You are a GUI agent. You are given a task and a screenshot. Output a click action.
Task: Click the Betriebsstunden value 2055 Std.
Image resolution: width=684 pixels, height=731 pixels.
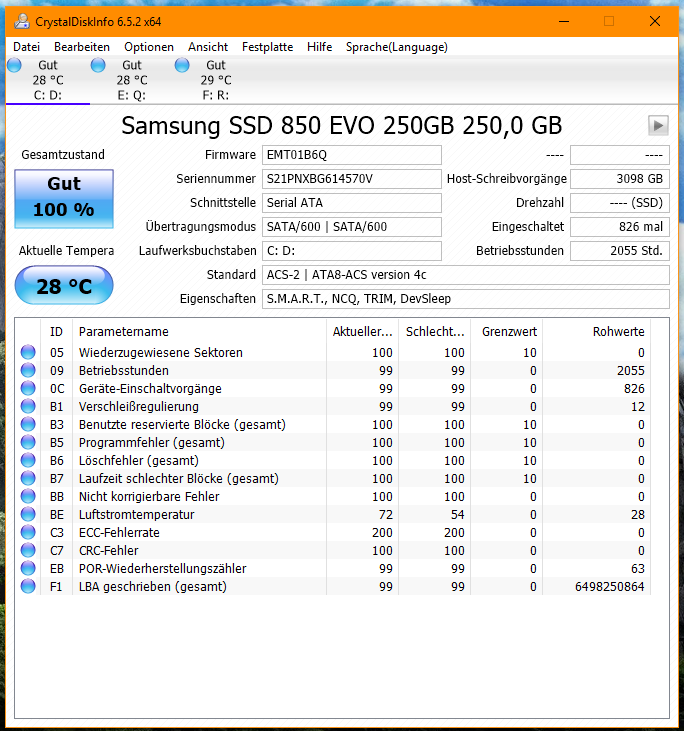(620, 251)
